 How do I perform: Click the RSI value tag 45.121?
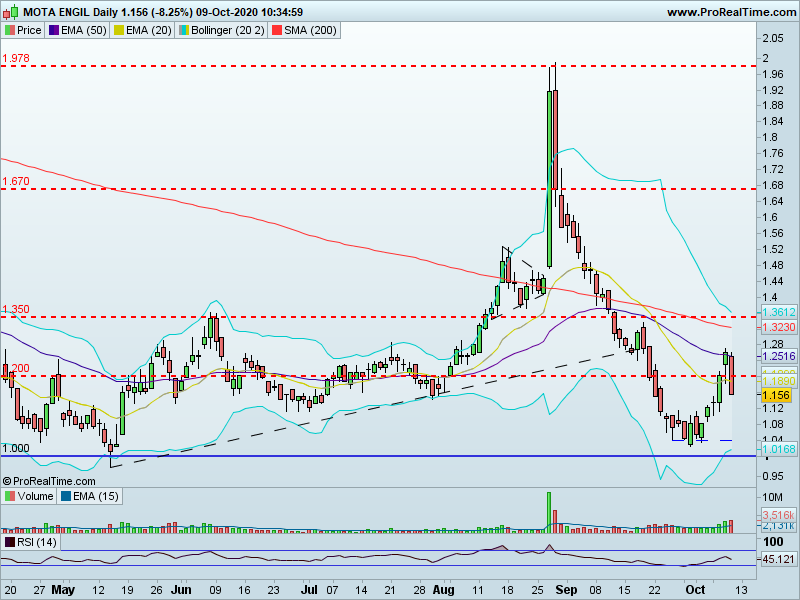pyautogui.click(x=779, y=560)
